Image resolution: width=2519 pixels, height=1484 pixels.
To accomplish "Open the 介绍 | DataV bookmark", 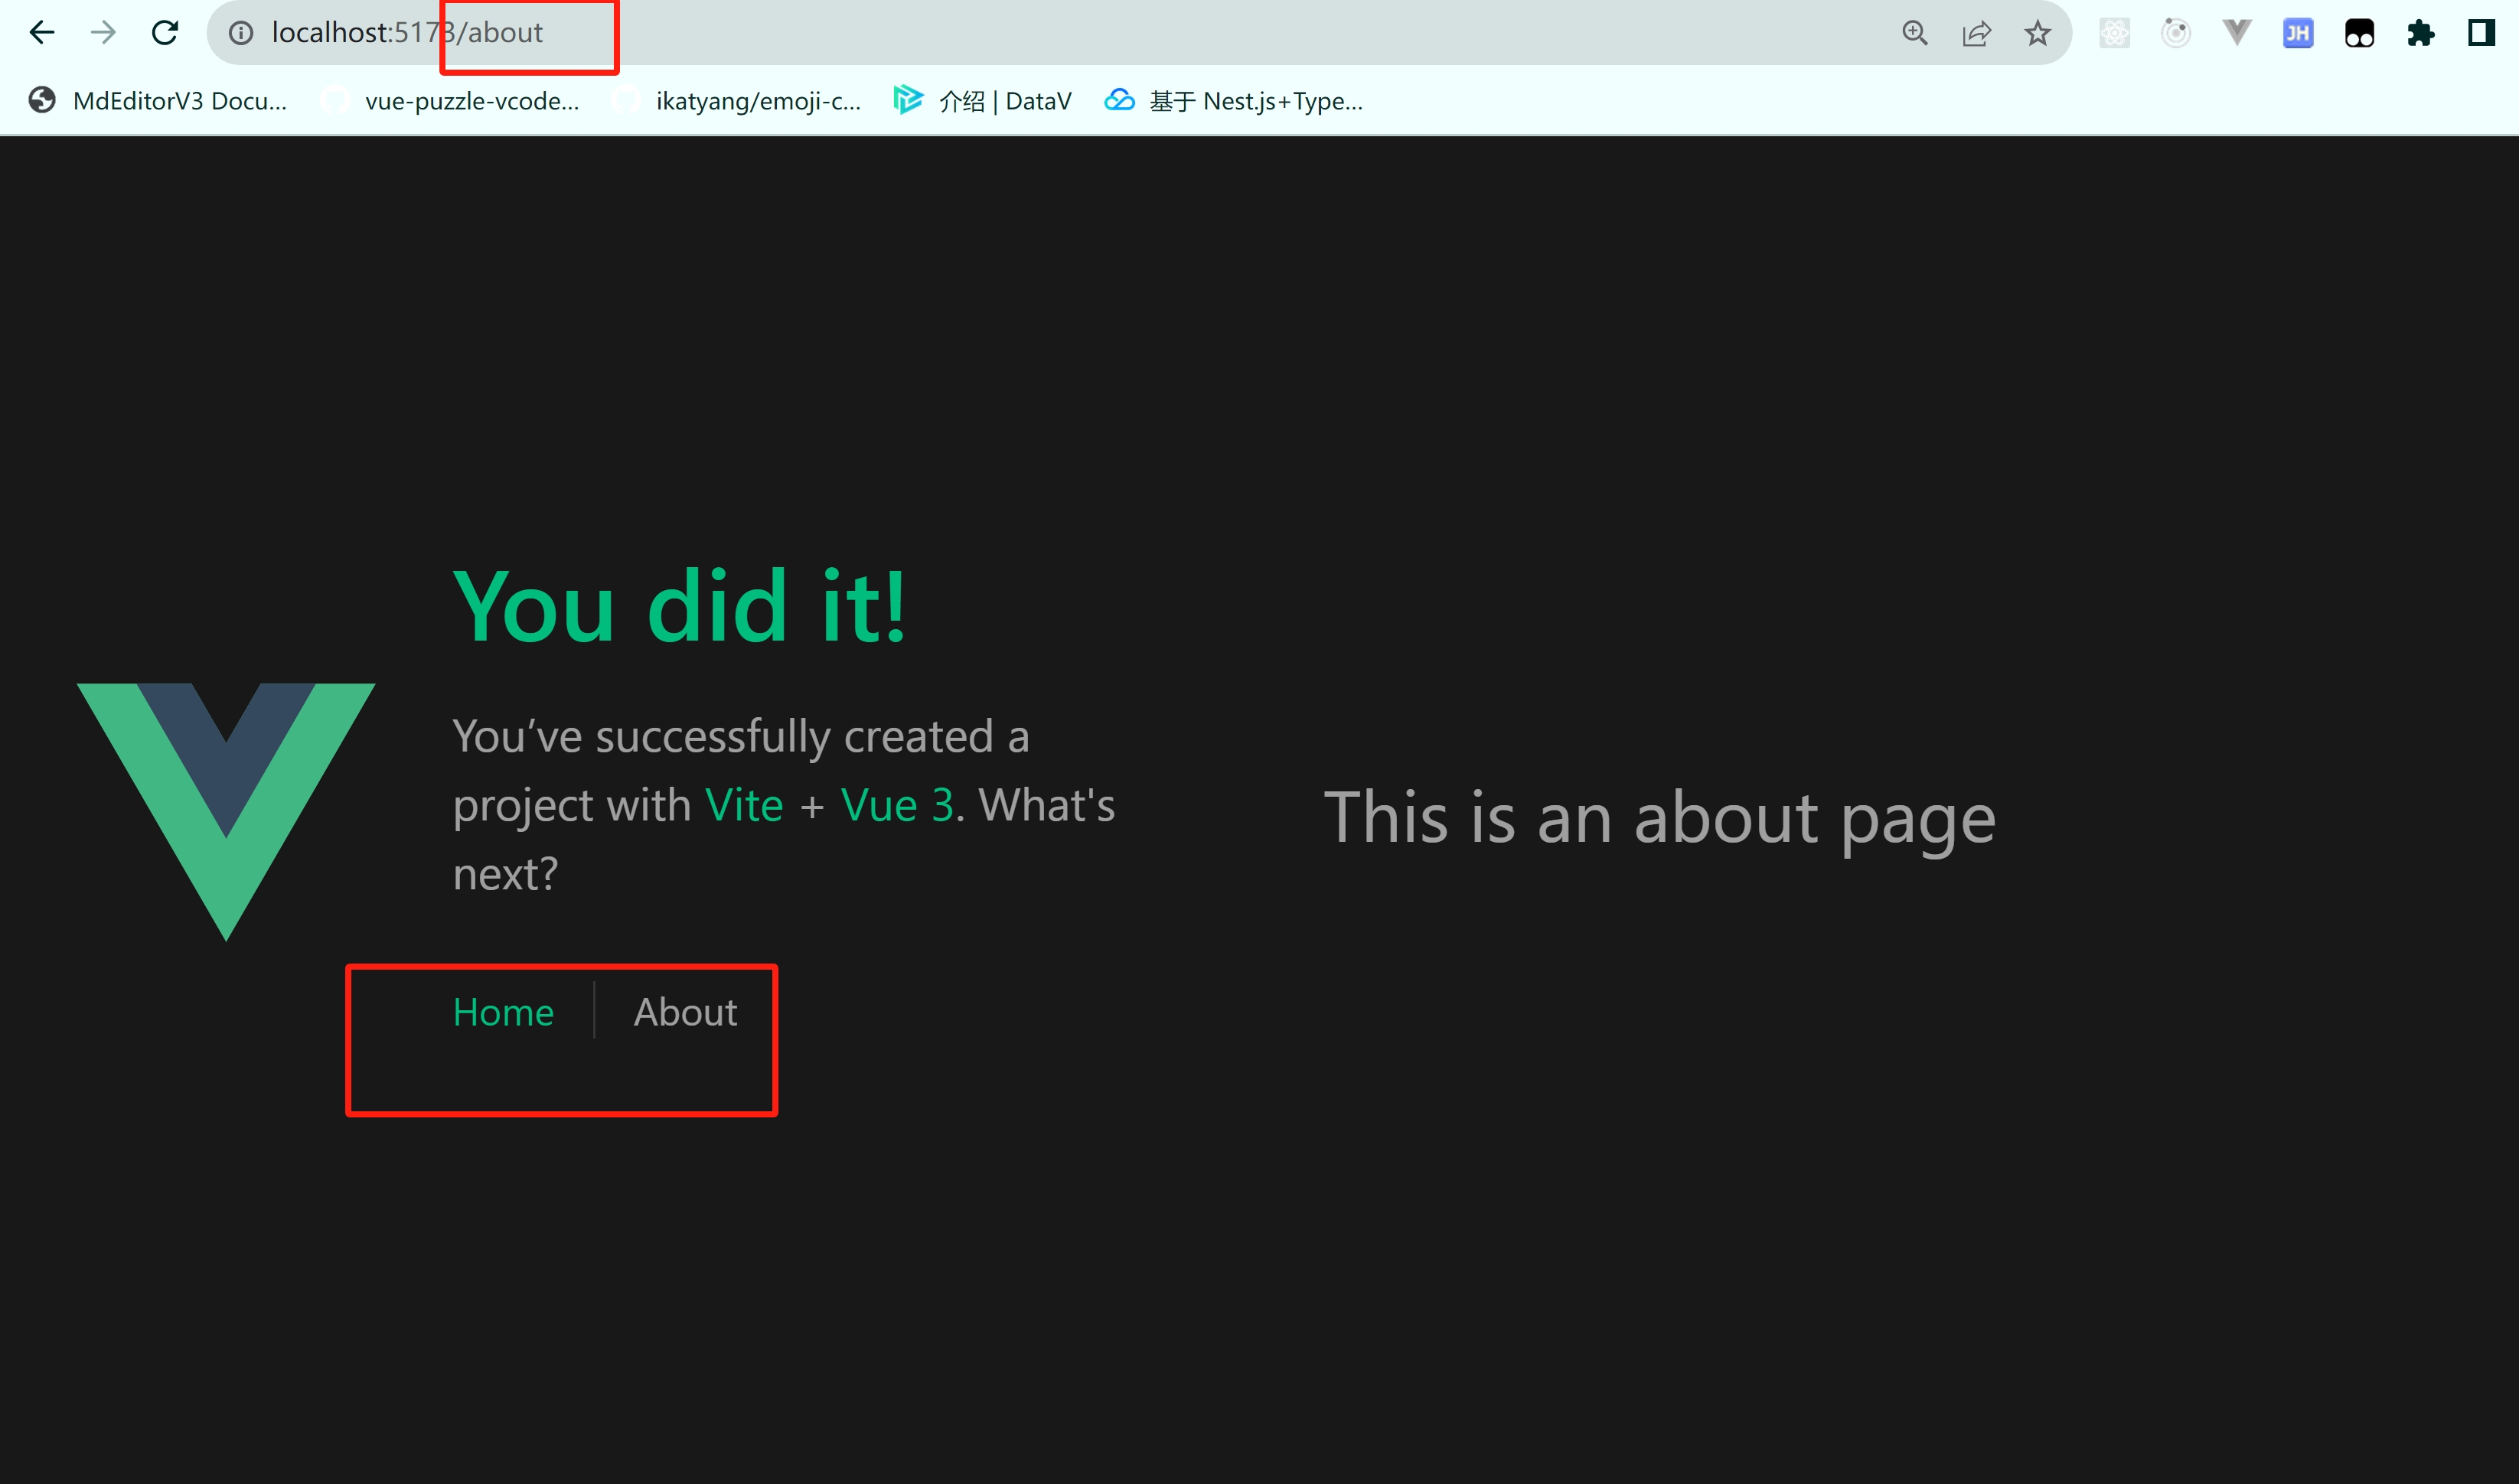I will click(983, 101).
